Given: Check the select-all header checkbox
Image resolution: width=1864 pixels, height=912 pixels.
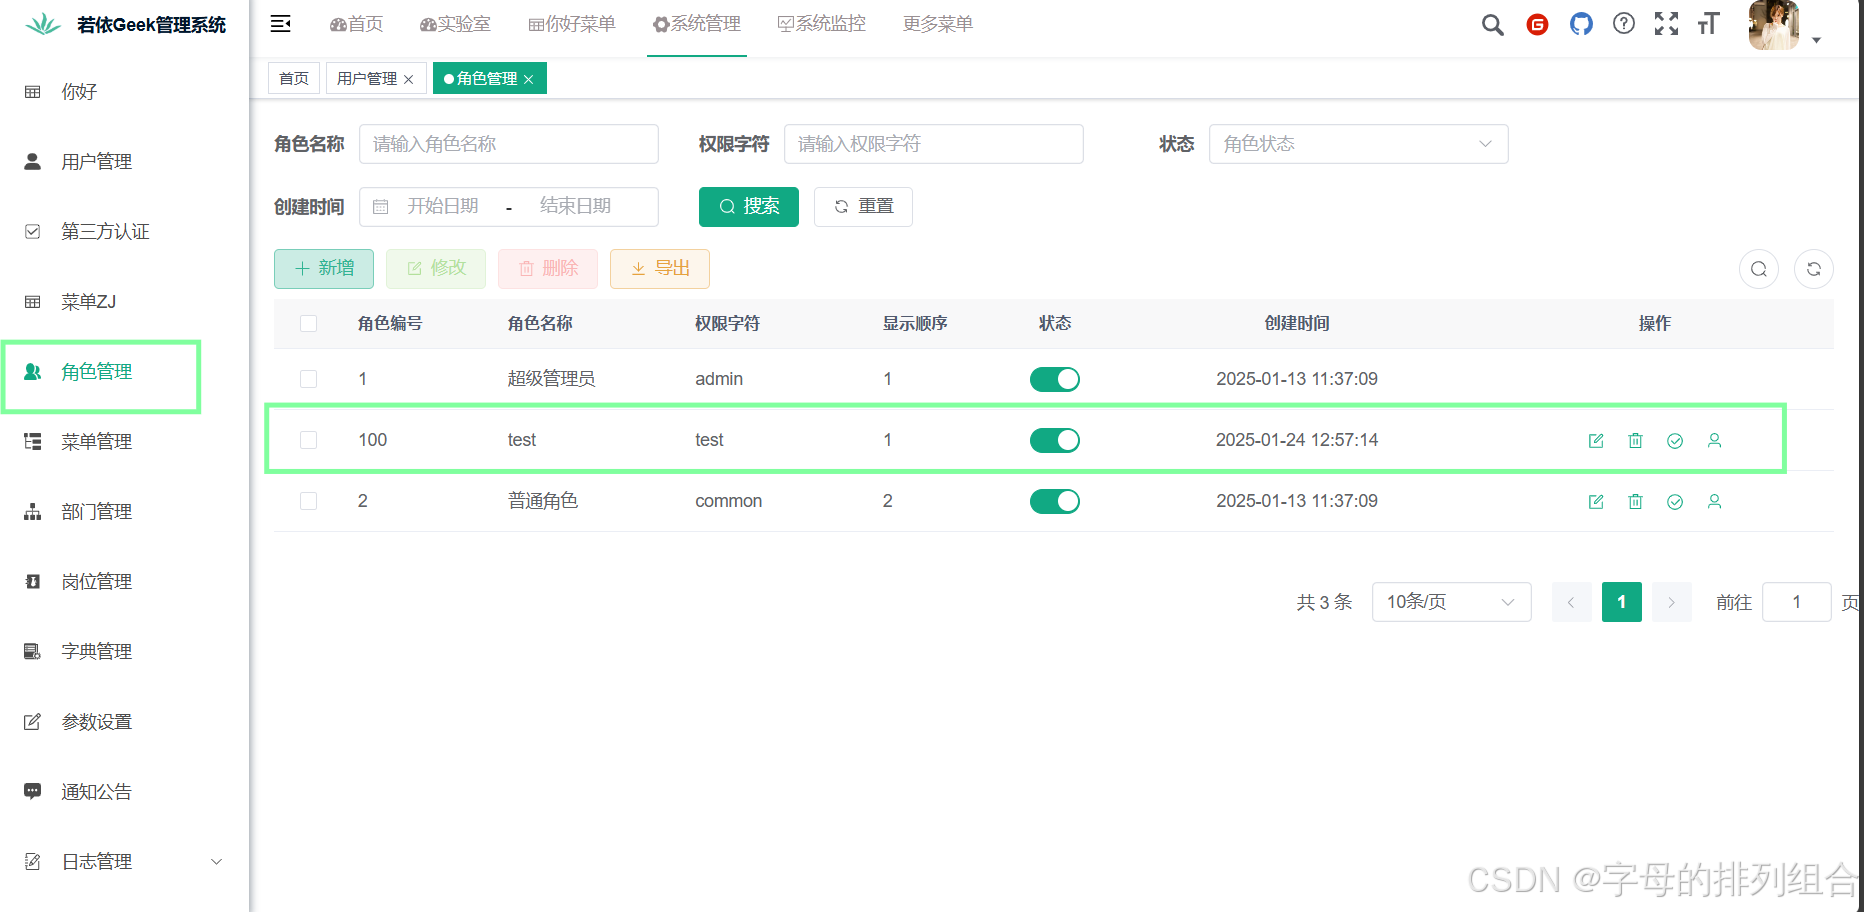Looking at the screenshot, I should 308,323.
